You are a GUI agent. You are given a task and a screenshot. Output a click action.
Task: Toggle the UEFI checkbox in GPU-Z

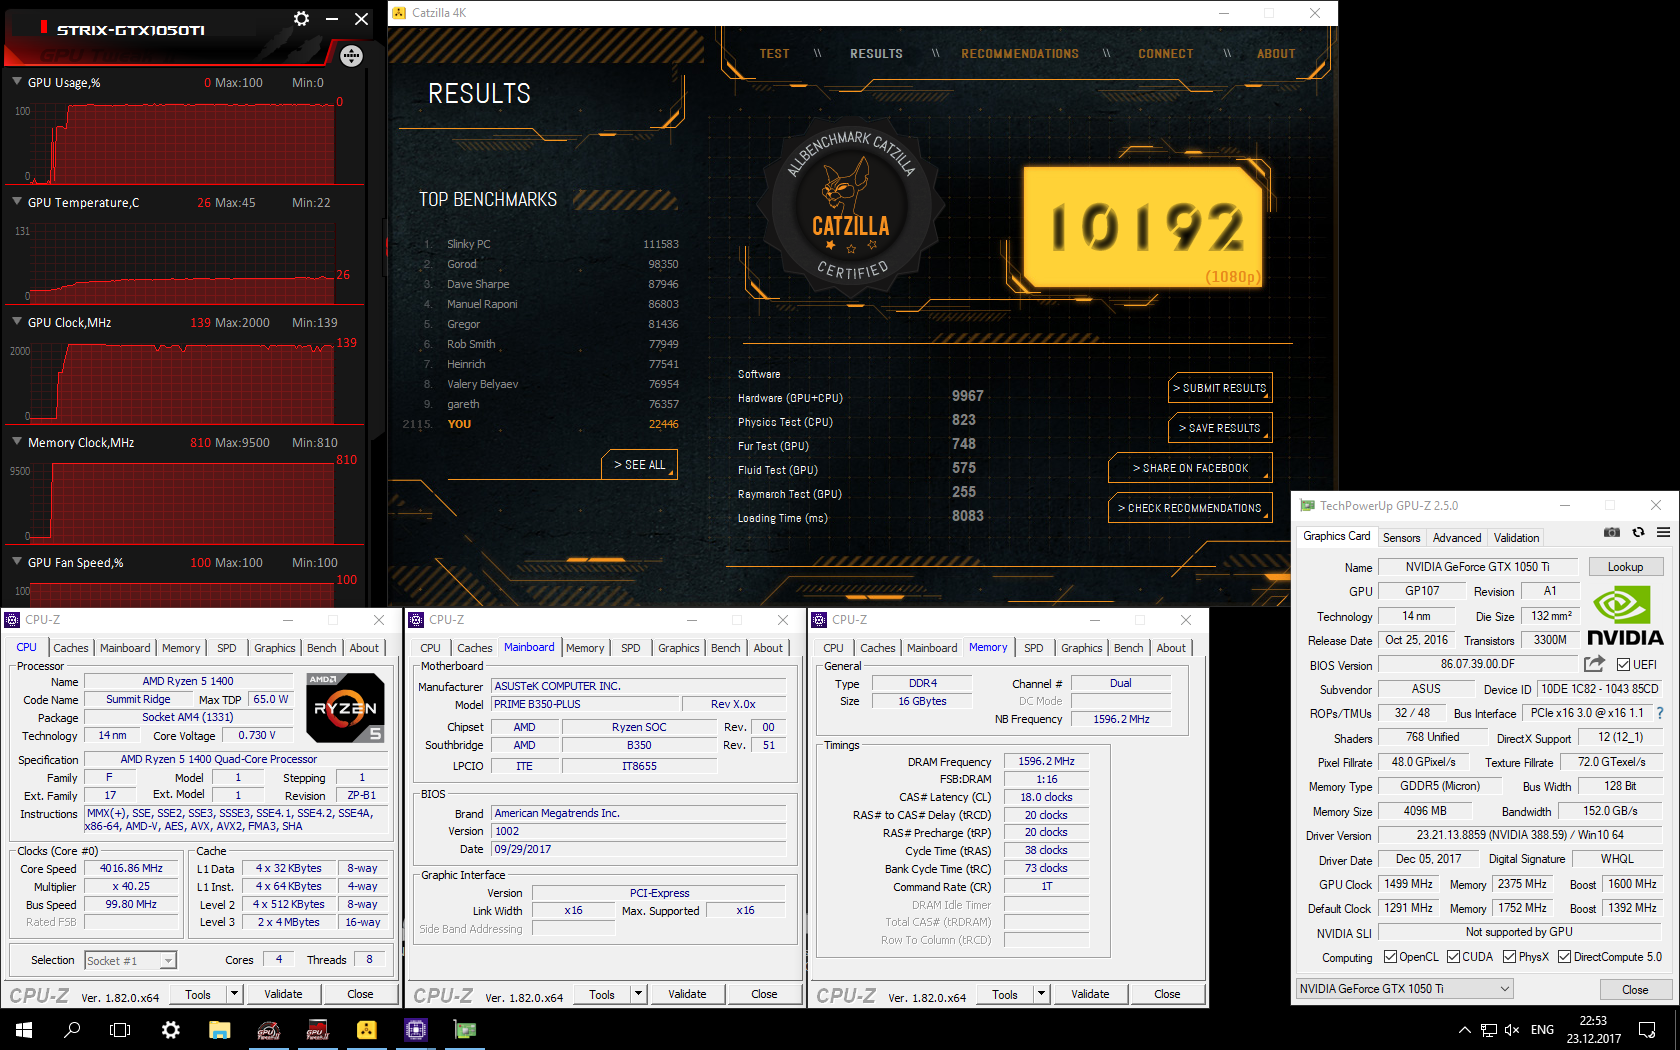1623,664
